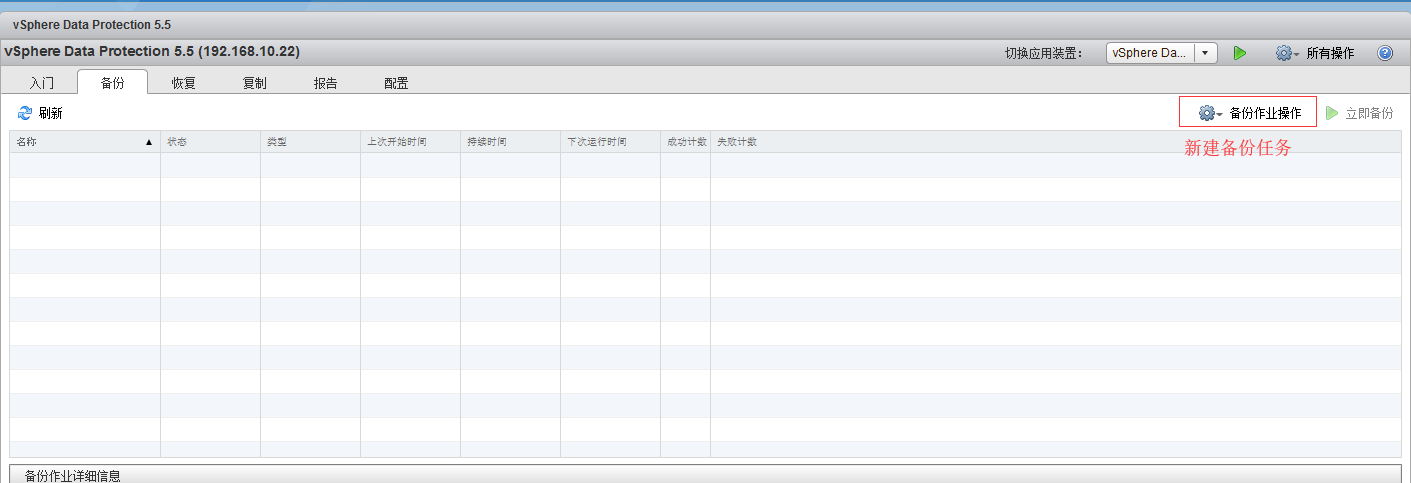Viewport: 1411px width, 483px height.
Task: Click the 成功计数 column header
Action: [x=685, y=142]
